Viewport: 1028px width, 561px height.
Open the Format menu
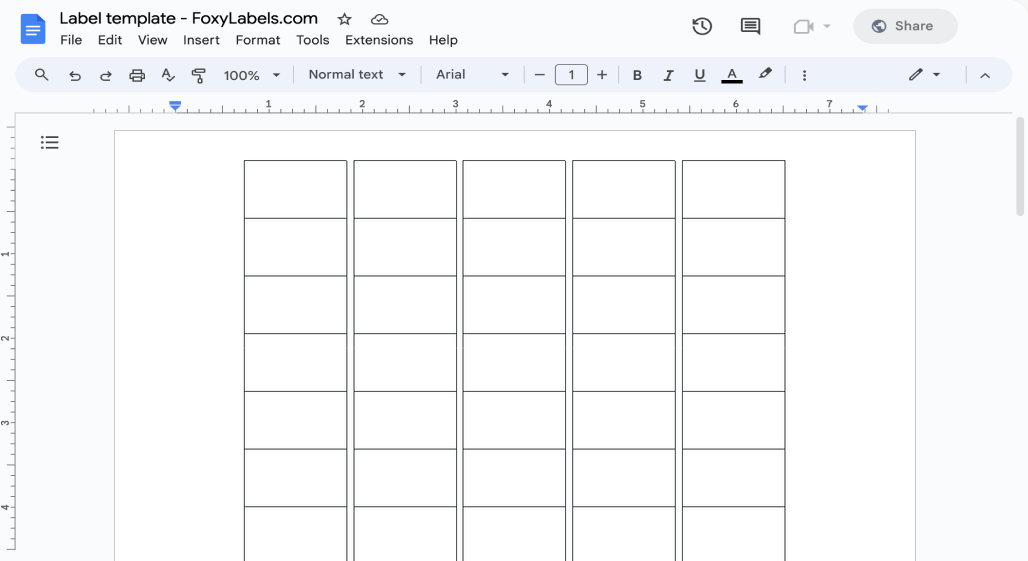[258, 40]
